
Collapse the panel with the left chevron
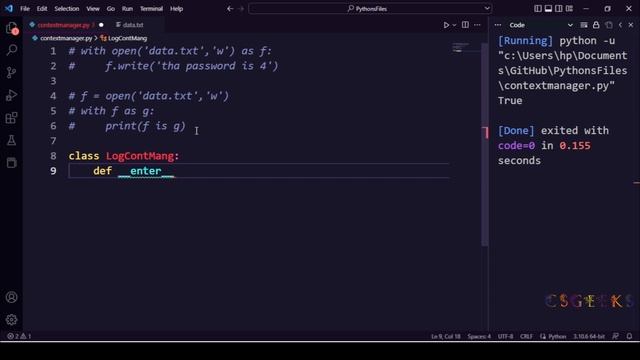point(620,25)
